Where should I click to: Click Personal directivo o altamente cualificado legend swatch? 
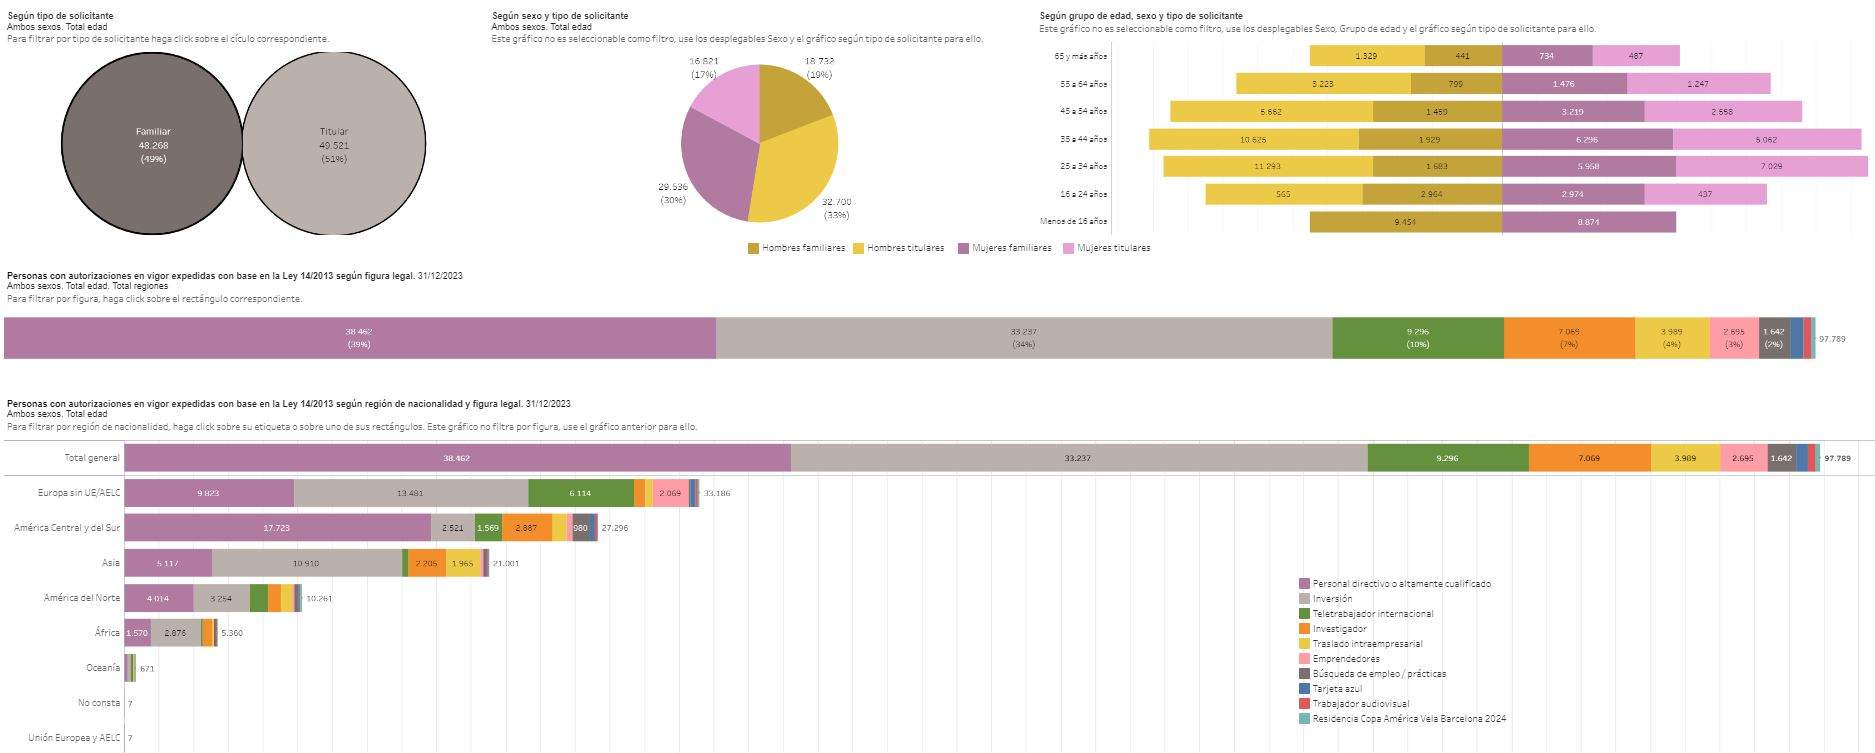(x=1304, y=584)
